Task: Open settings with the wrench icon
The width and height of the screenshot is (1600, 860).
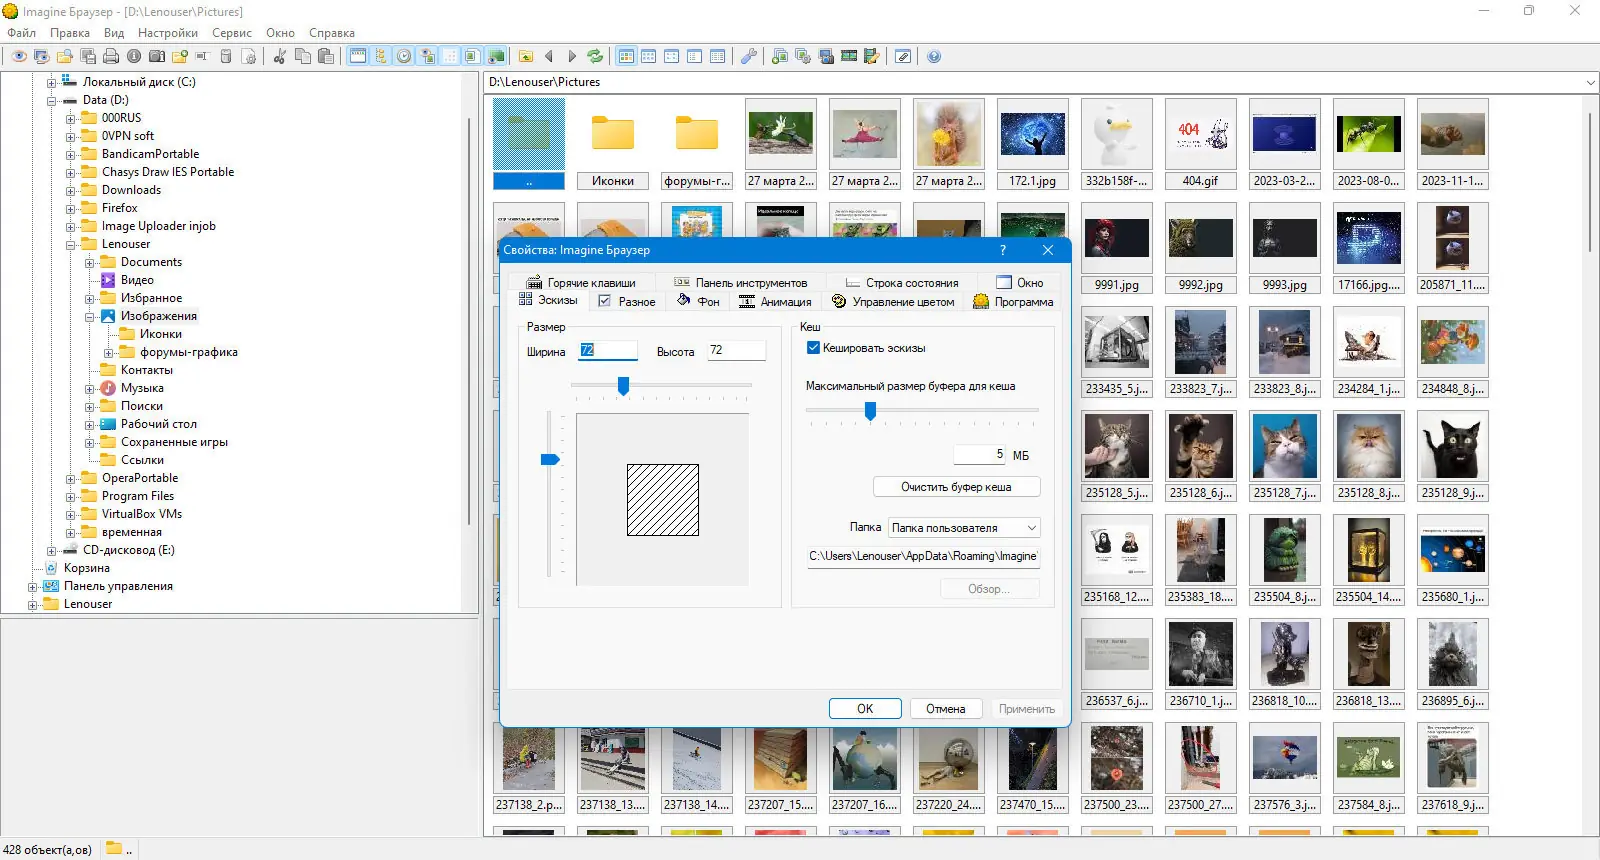Action: pyautogui.click(x=749, y=57)
